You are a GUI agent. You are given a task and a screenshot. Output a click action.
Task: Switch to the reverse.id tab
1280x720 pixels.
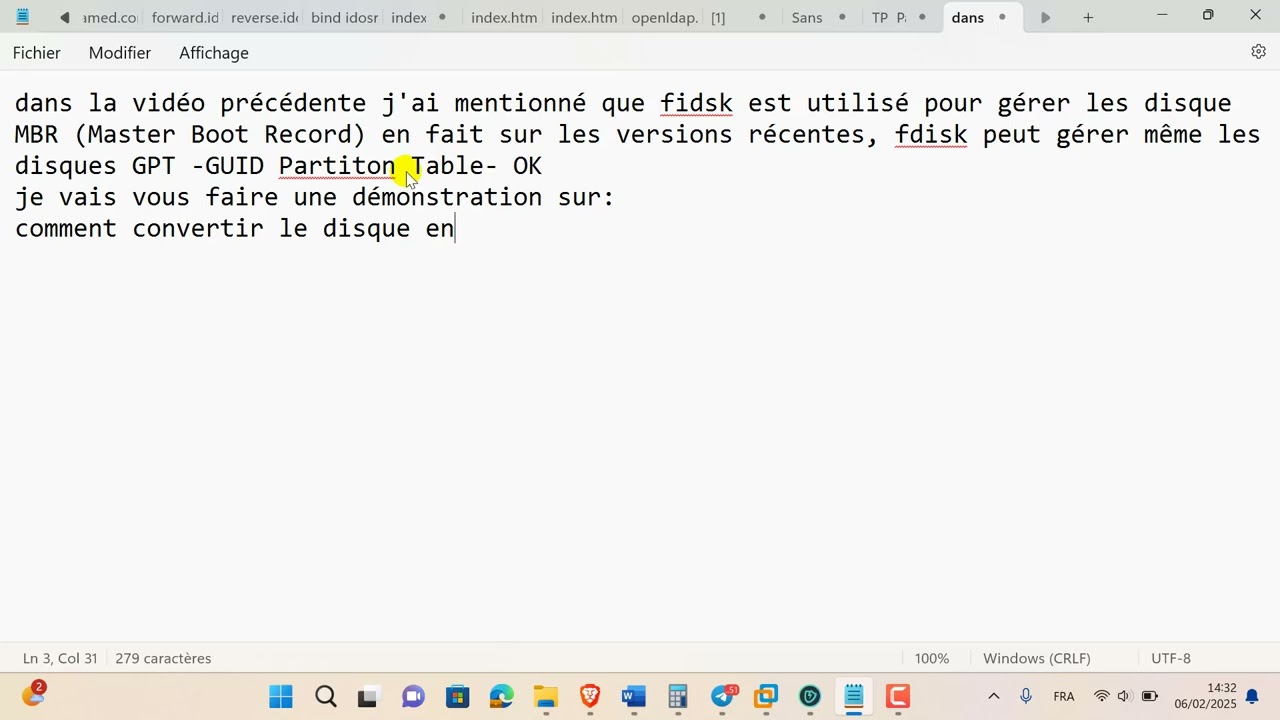tap(264, 18)
